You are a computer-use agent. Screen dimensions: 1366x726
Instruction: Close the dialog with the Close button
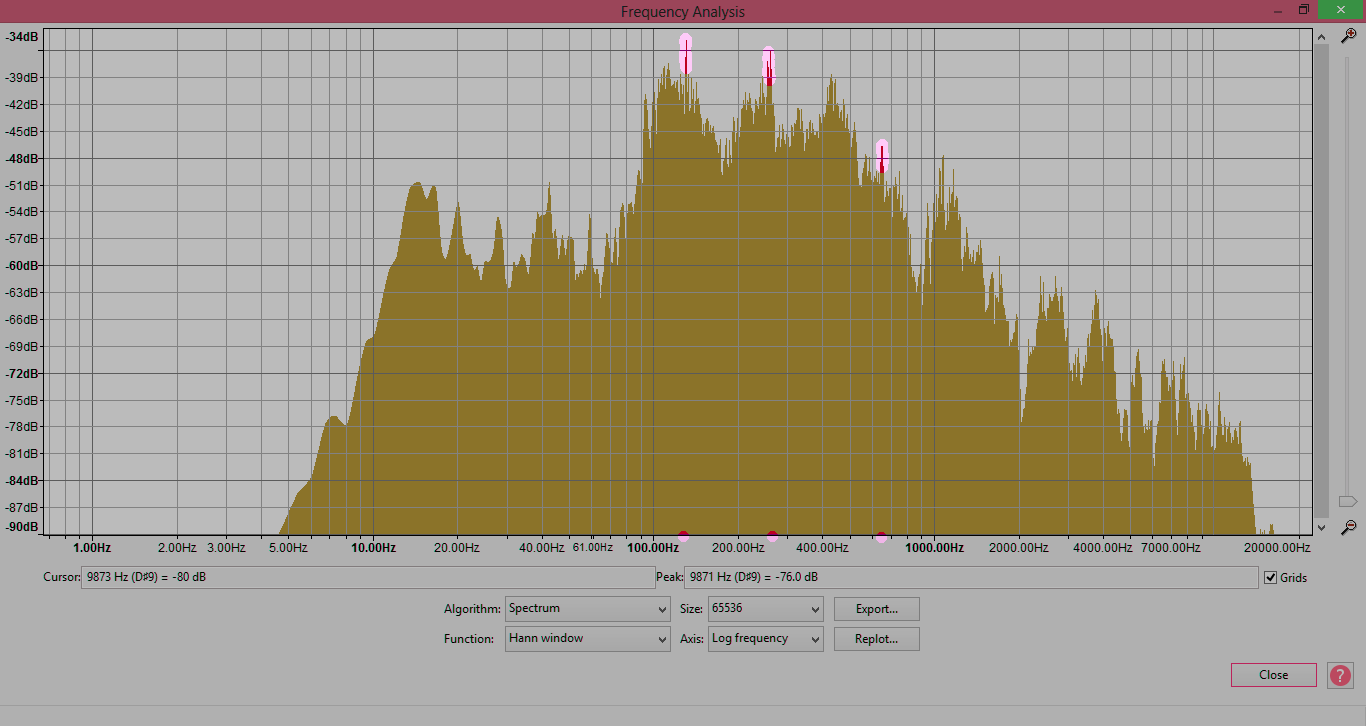click(1273, 675)
